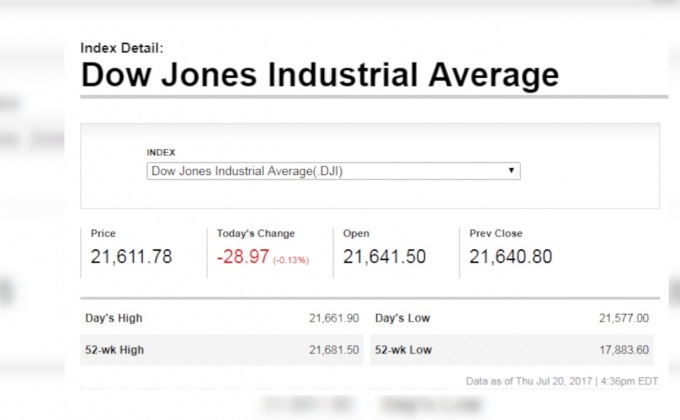Click the Open column label
The height and width of the screenshot is (420, 680).
pos(356,234)
